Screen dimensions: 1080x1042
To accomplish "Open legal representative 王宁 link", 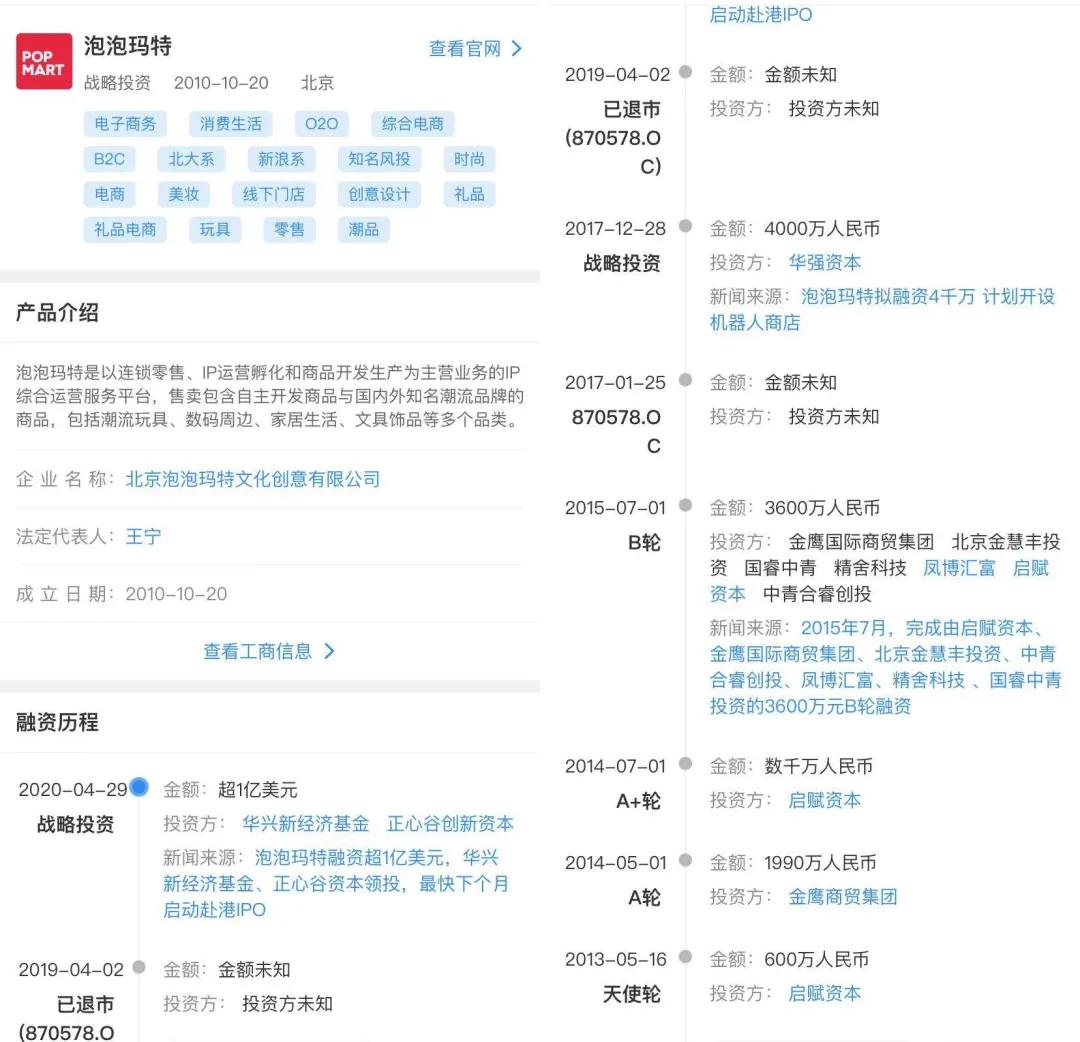I will 143,536.
